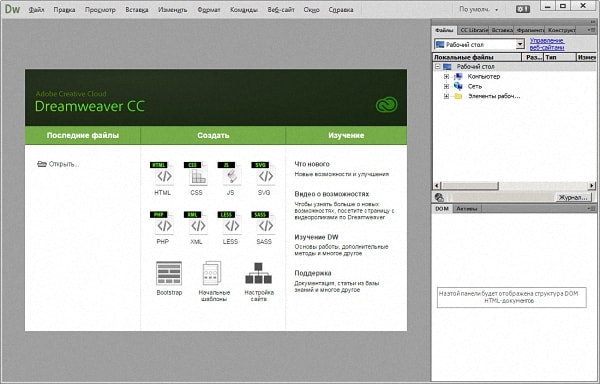Screen dimensions: 600x384
Task: Select the Сеть network icon in tree
Action: coord(458,86)
